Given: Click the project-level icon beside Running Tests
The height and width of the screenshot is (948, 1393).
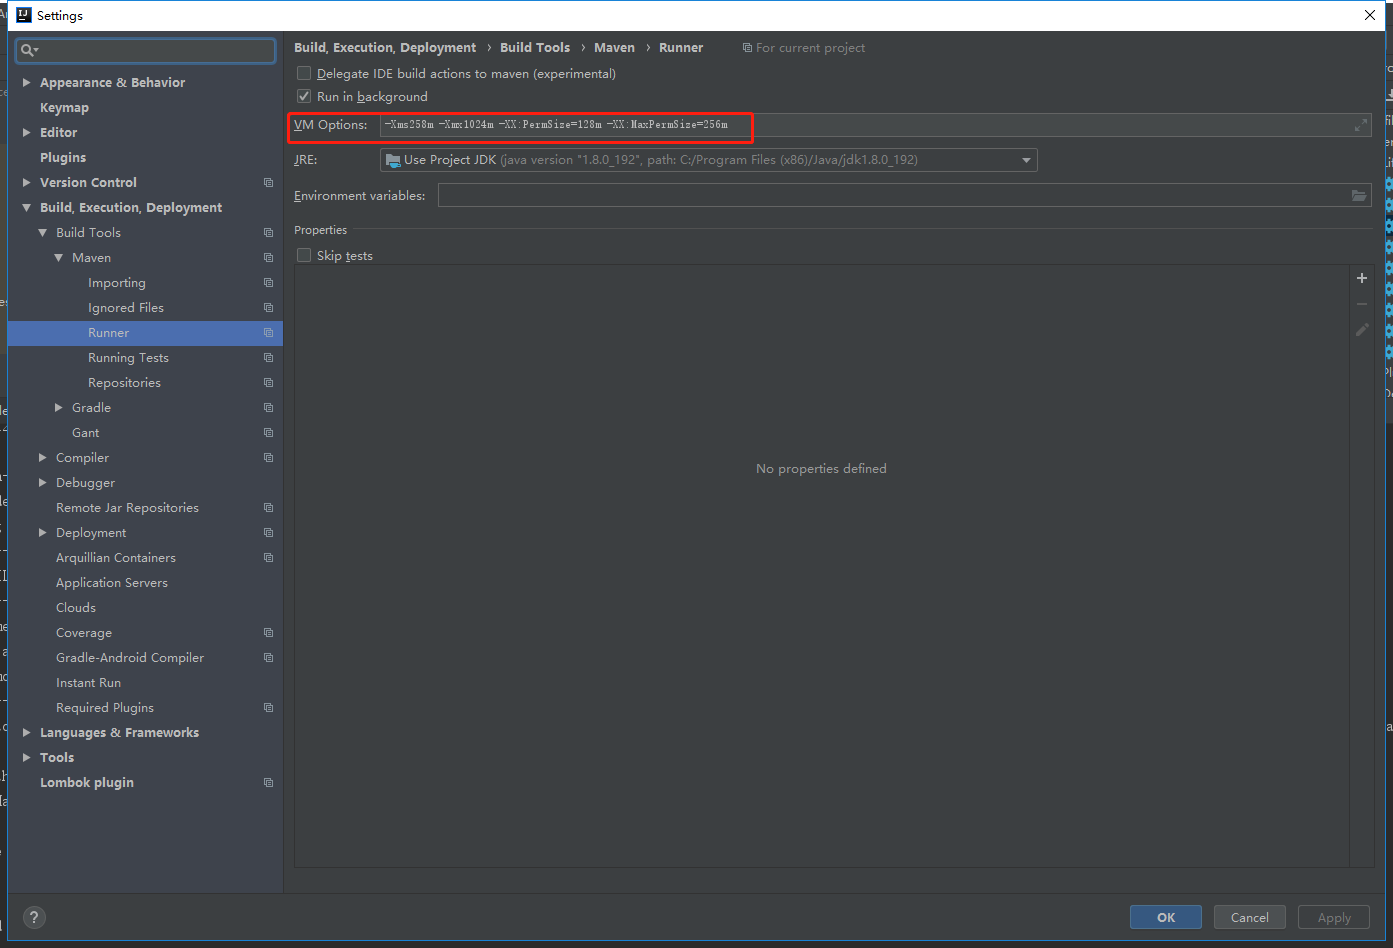Looking at the screenshot, I should click(x=268, y=358).
